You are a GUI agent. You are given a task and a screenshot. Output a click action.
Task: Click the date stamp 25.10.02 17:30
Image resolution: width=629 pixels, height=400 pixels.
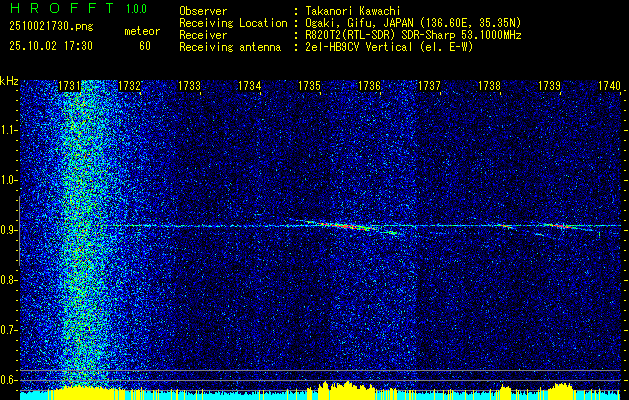51,46
